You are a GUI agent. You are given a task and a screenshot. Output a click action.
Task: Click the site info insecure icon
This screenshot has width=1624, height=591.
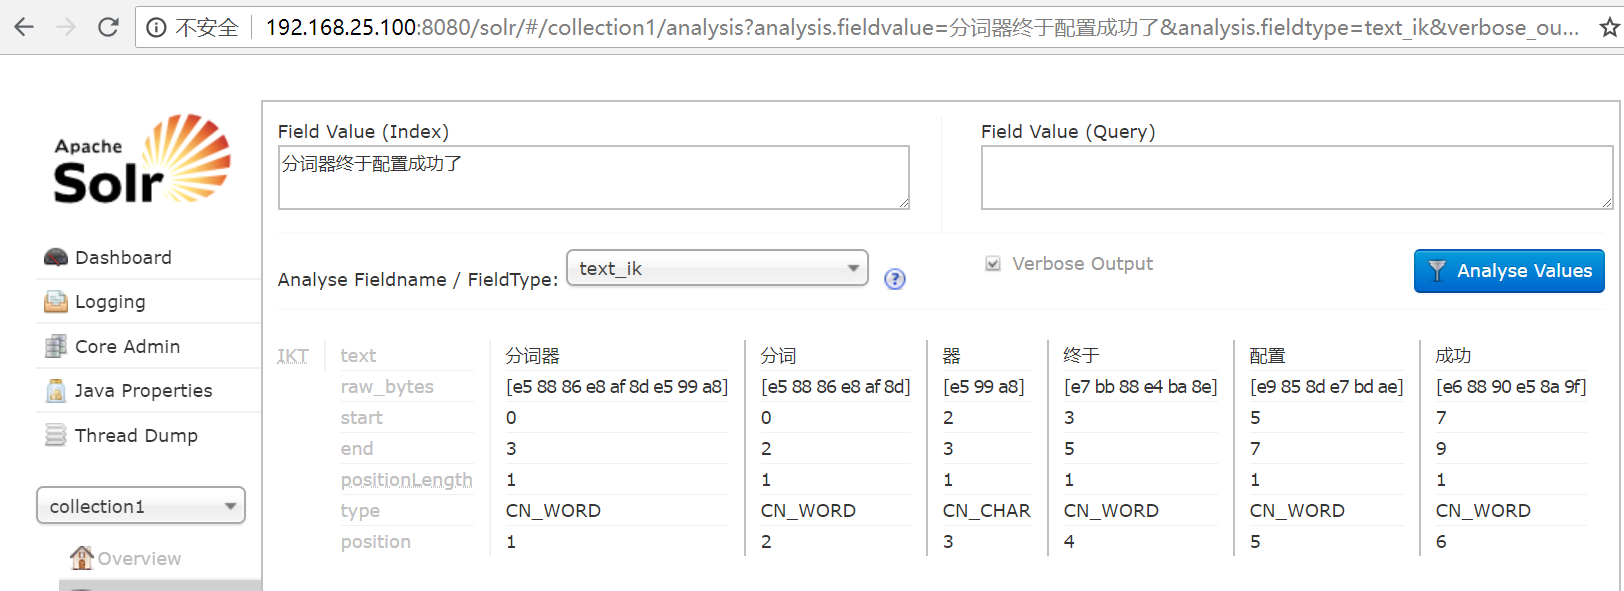tap(156, 28)
